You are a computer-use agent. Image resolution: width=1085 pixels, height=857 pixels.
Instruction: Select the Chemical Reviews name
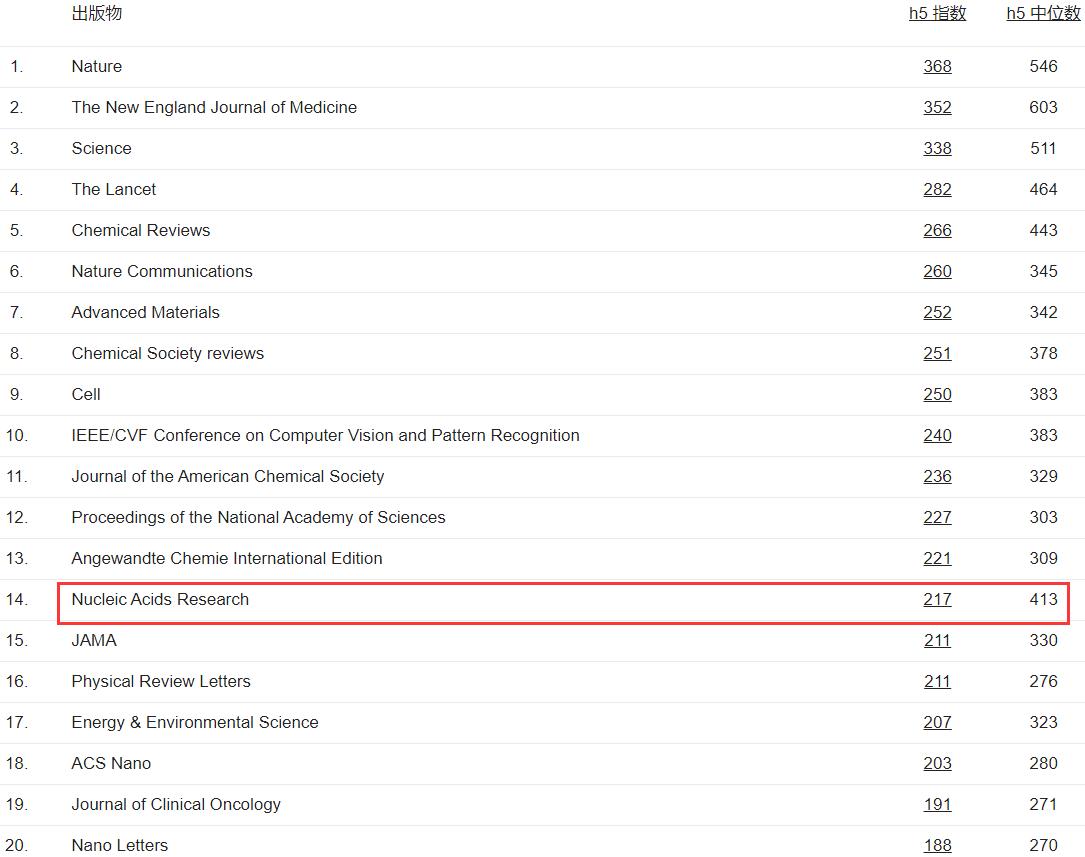(140, 230)
